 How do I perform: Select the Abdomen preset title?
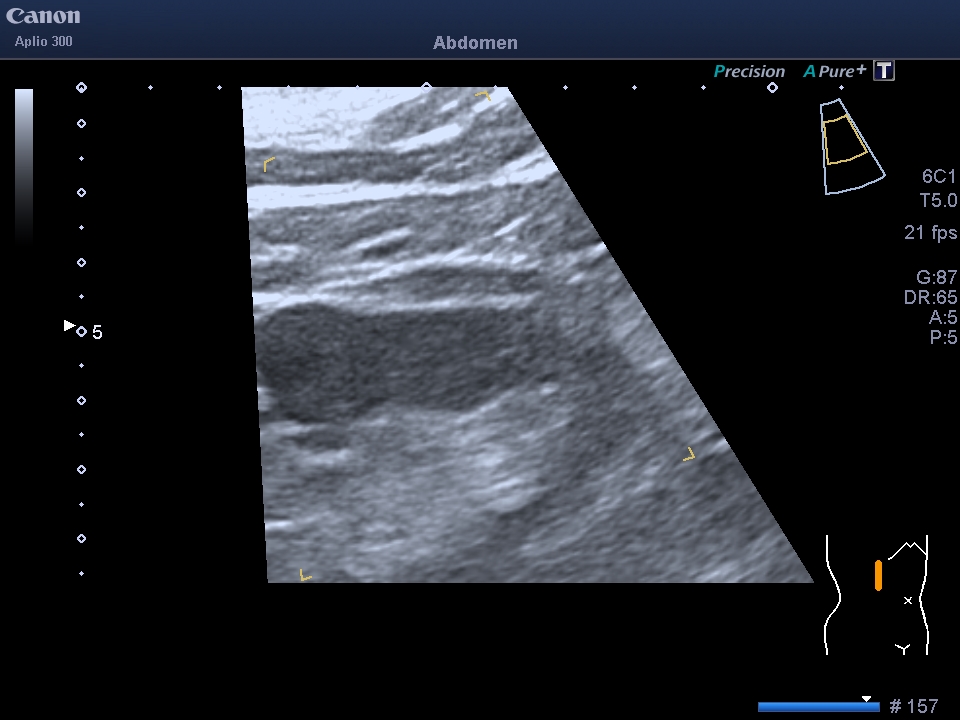[x=475, y=43]
